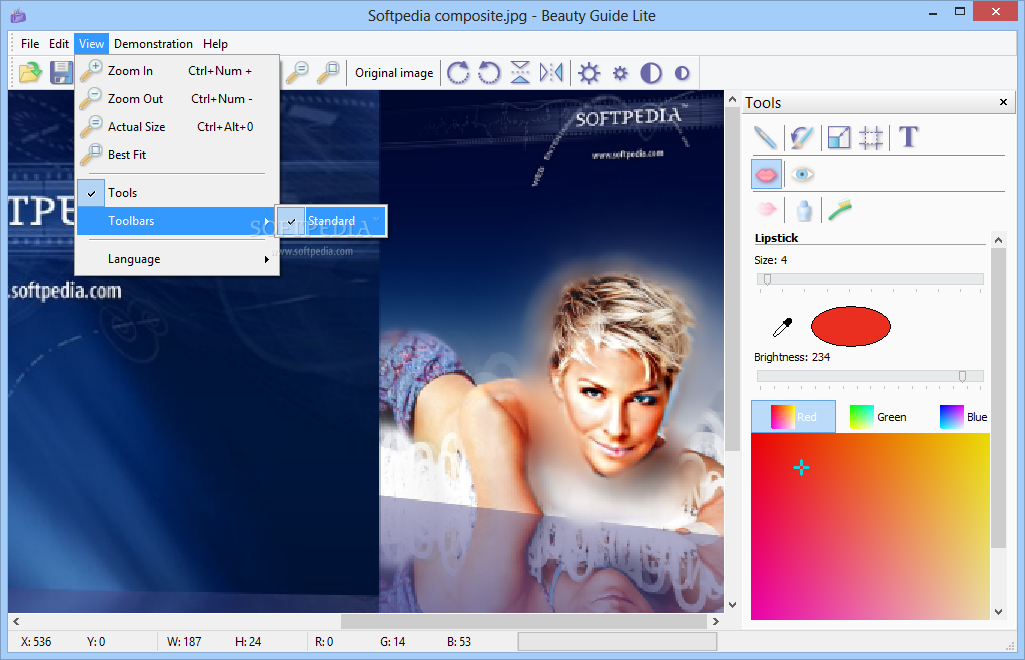This screenshot has height=660, width=1025.
Task: Select the Text tool
Action: click(909, 137)
